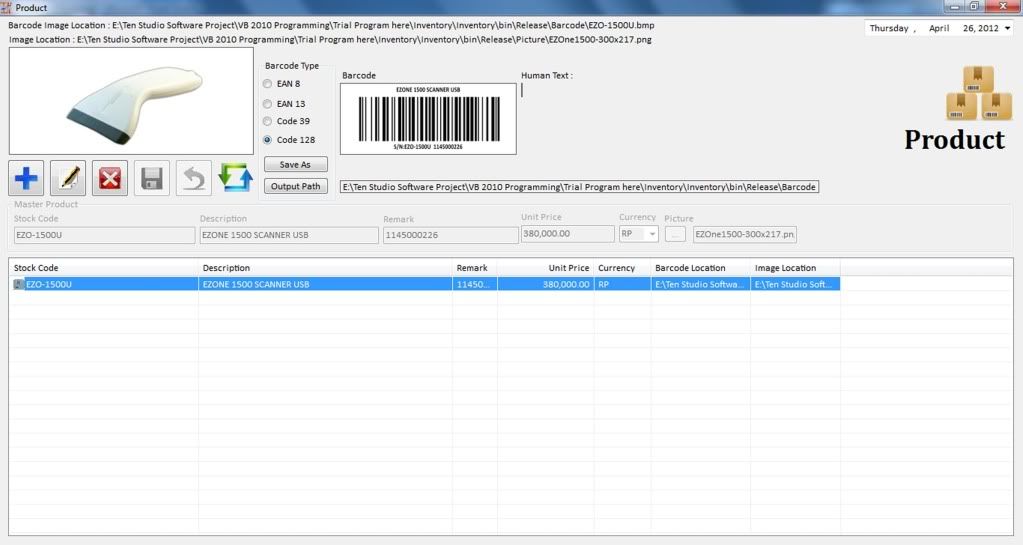Click the Output Path button
The image size is (1023, 545).
pos(296,186)
